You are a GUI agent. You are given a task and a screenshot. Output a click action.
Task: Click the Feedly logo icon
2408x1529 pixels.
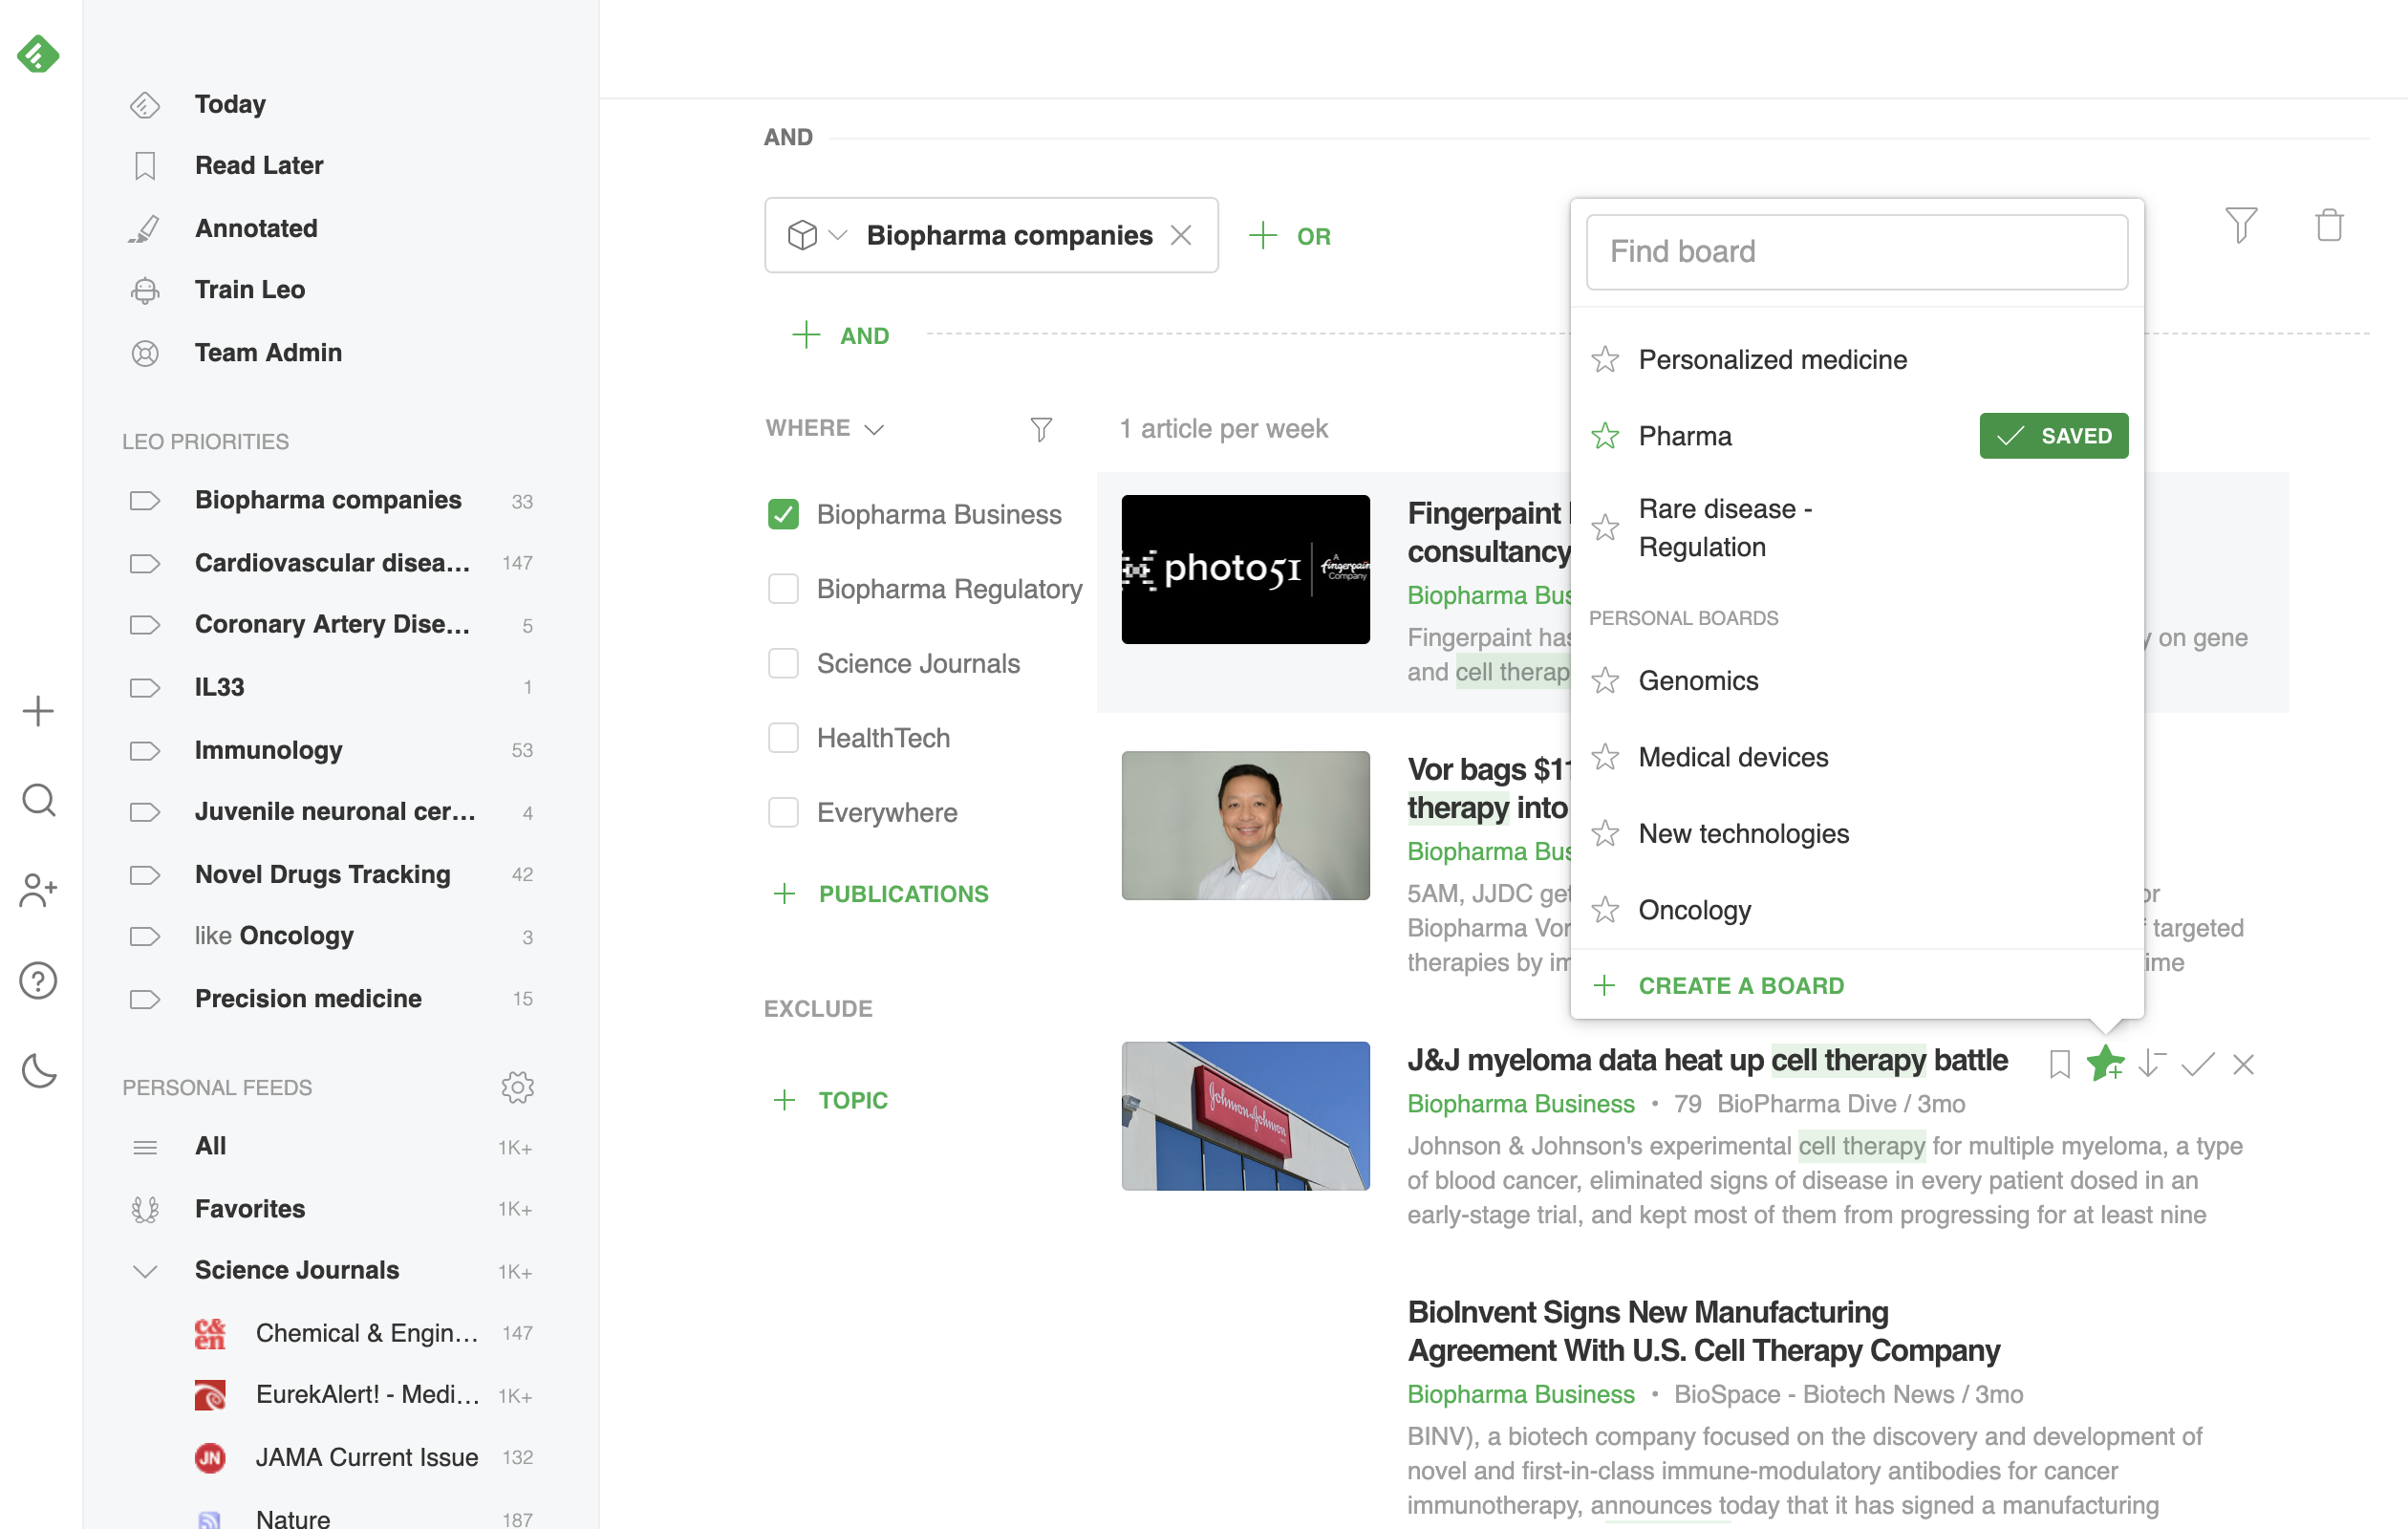(38, 53)
